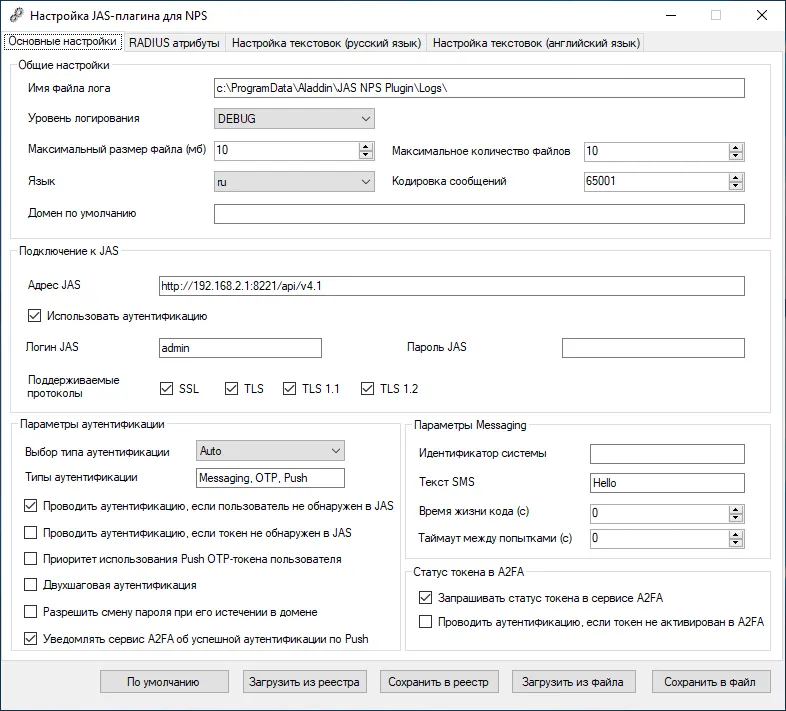The height and width of the screenshot is (711, 786).
Task: Decrease code lifetime seconds value
Action: point(735,518)
